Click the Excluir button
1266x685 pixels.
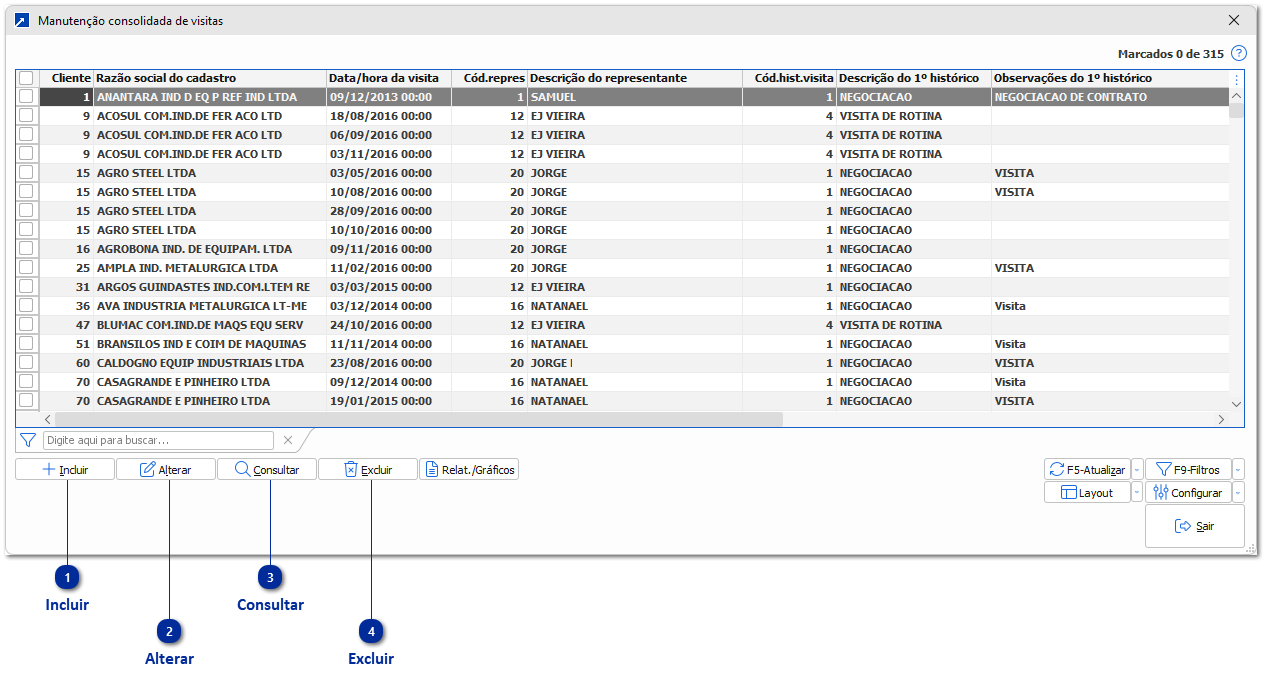click(368, 469)
